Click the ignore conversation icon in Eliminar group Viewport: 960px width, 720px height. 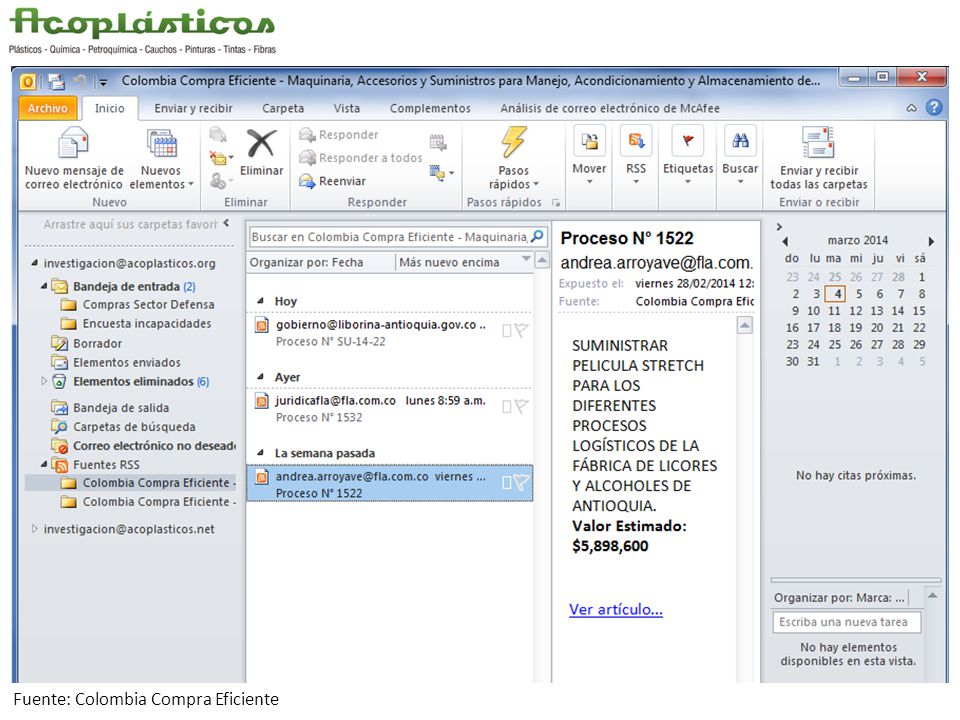pos(217,134)
